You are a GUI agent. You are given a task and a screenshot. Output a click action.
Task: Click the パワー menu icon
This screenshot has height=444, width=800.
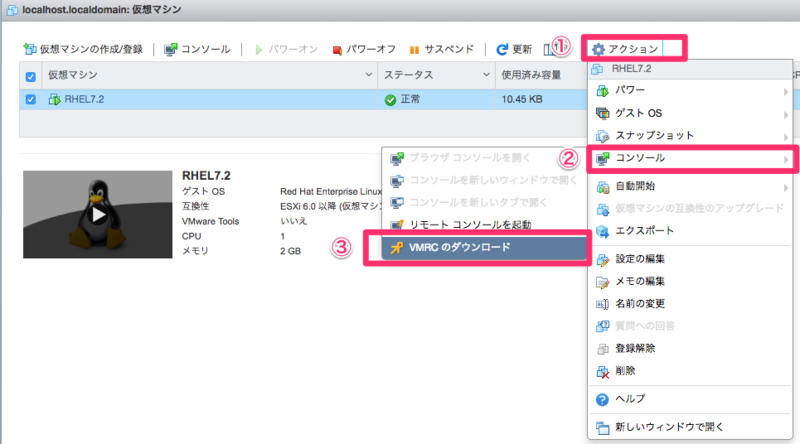(602, 91)
